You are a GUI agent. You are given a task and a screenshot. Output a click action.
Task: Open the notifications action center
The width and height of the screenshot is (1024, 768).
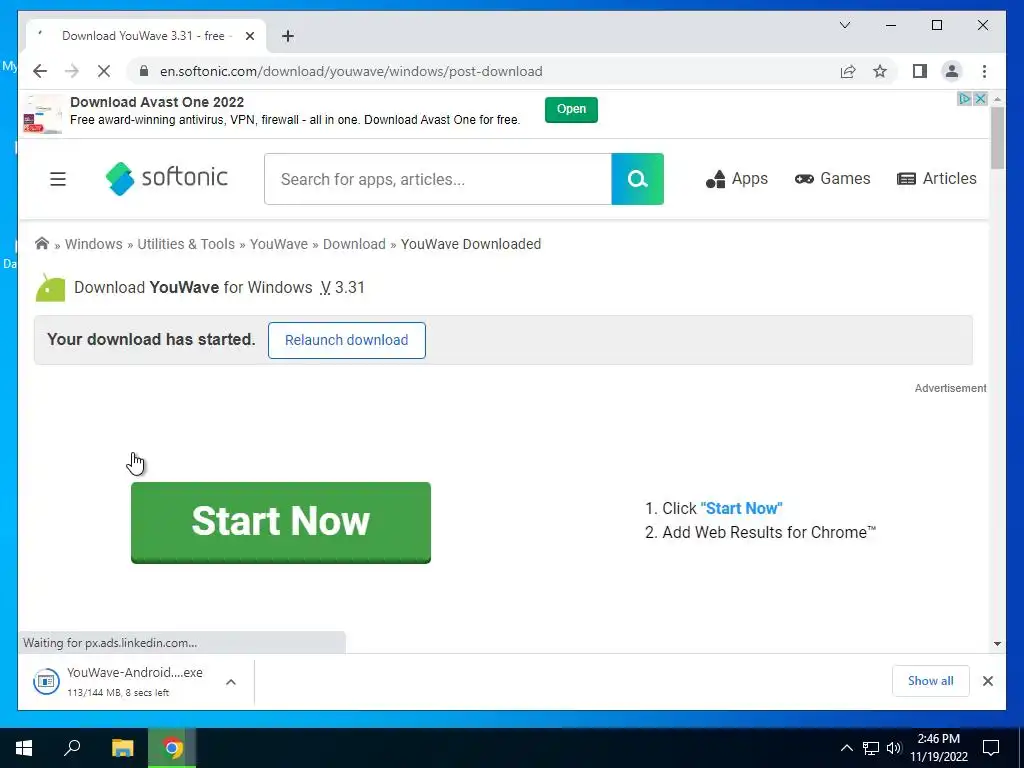pyautogui.click(x=991, y=748)
